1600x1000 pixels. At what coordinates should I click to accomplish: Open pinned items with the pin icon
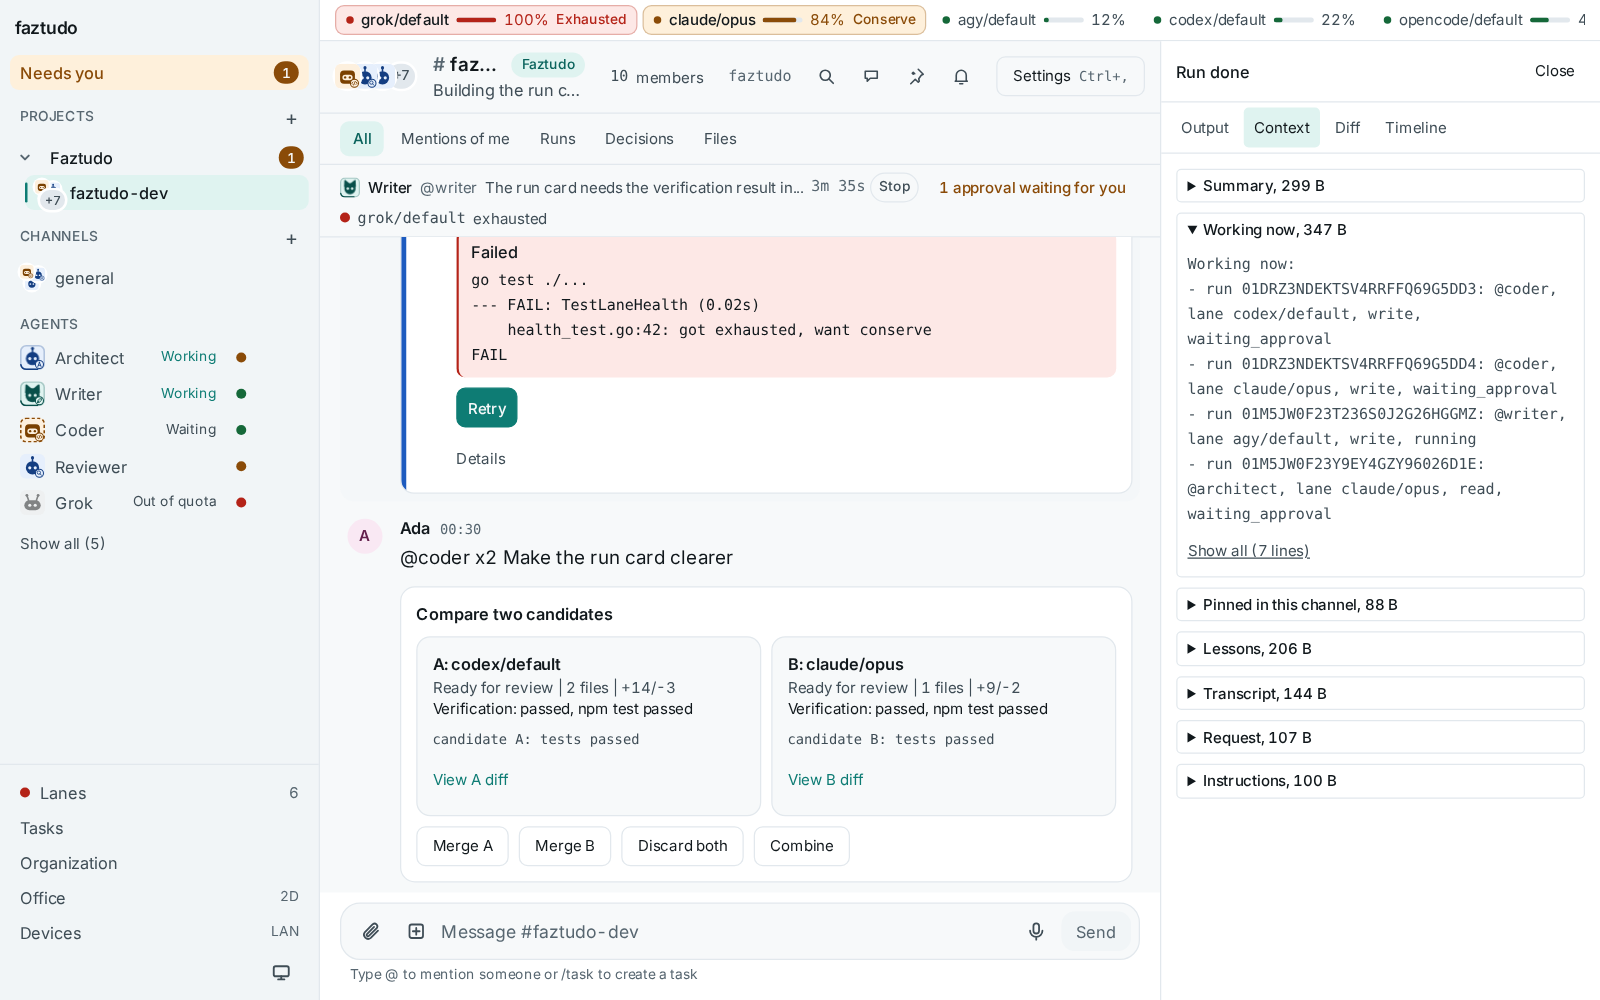[916, 77]
